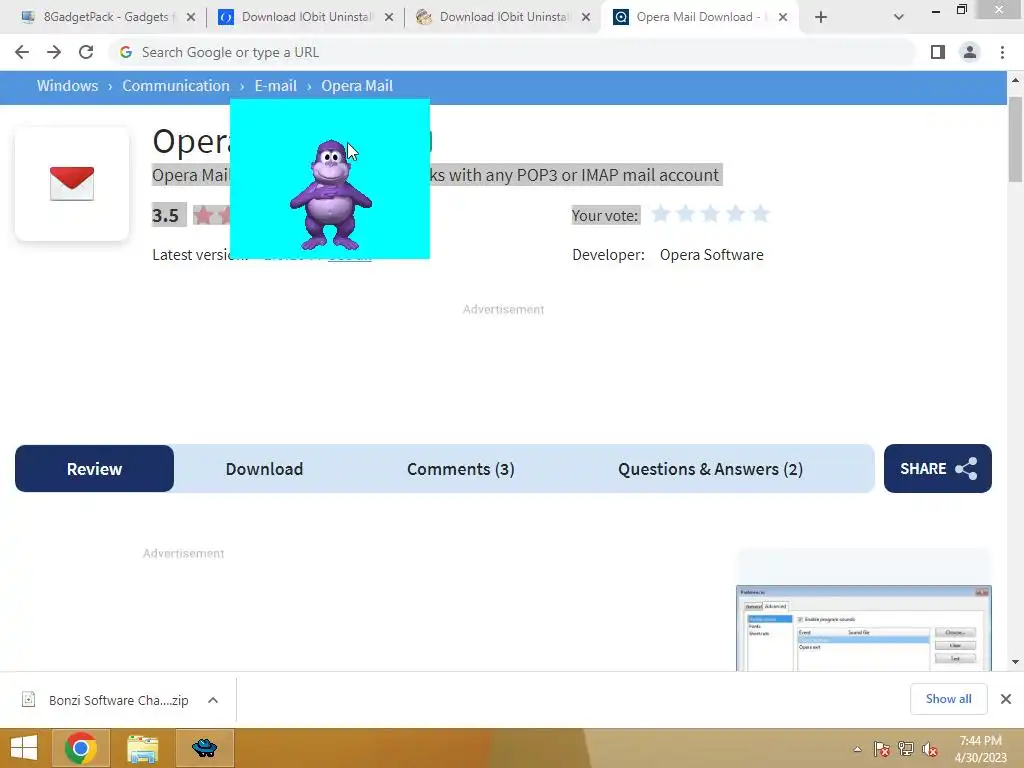Rate two stars in Your vote
This screenshot has width=1024, height=768.
coord(686,214)
